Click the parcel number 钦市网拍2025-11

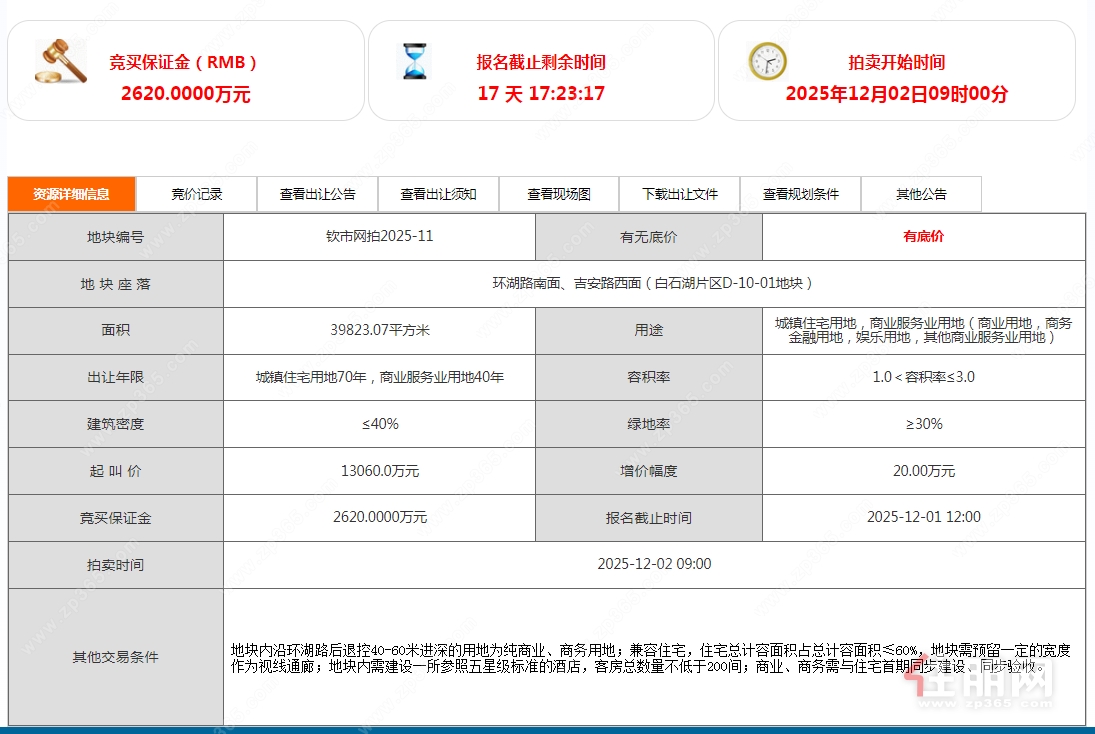(x=379, y=237)
